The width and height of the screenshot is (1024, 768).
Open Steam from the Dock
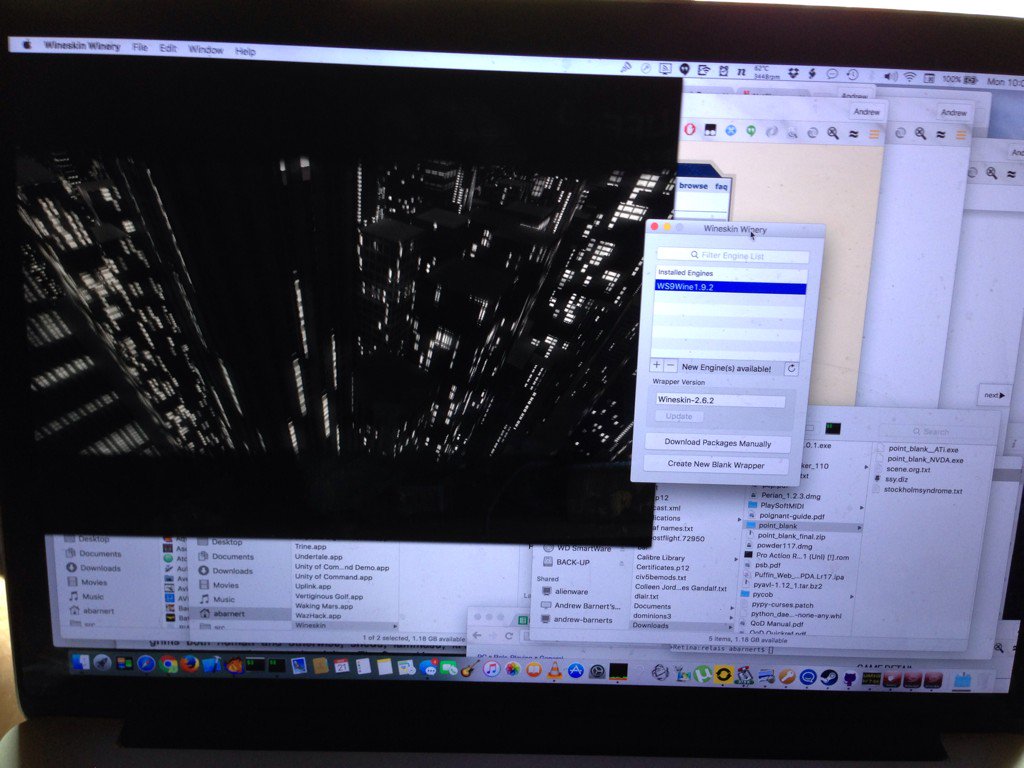pos(829,677)
